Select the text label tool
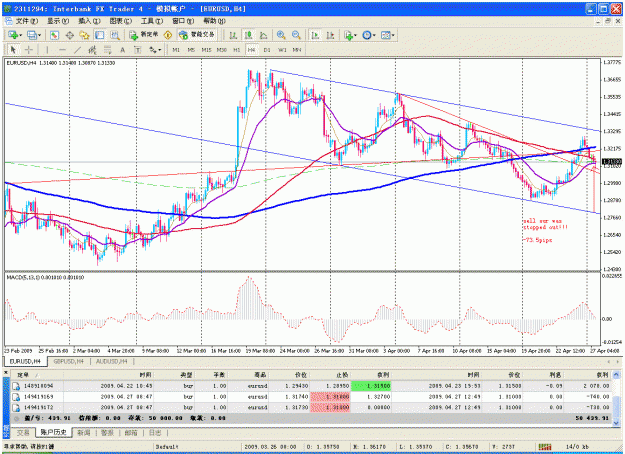The image size is (625, 454). 138,50
